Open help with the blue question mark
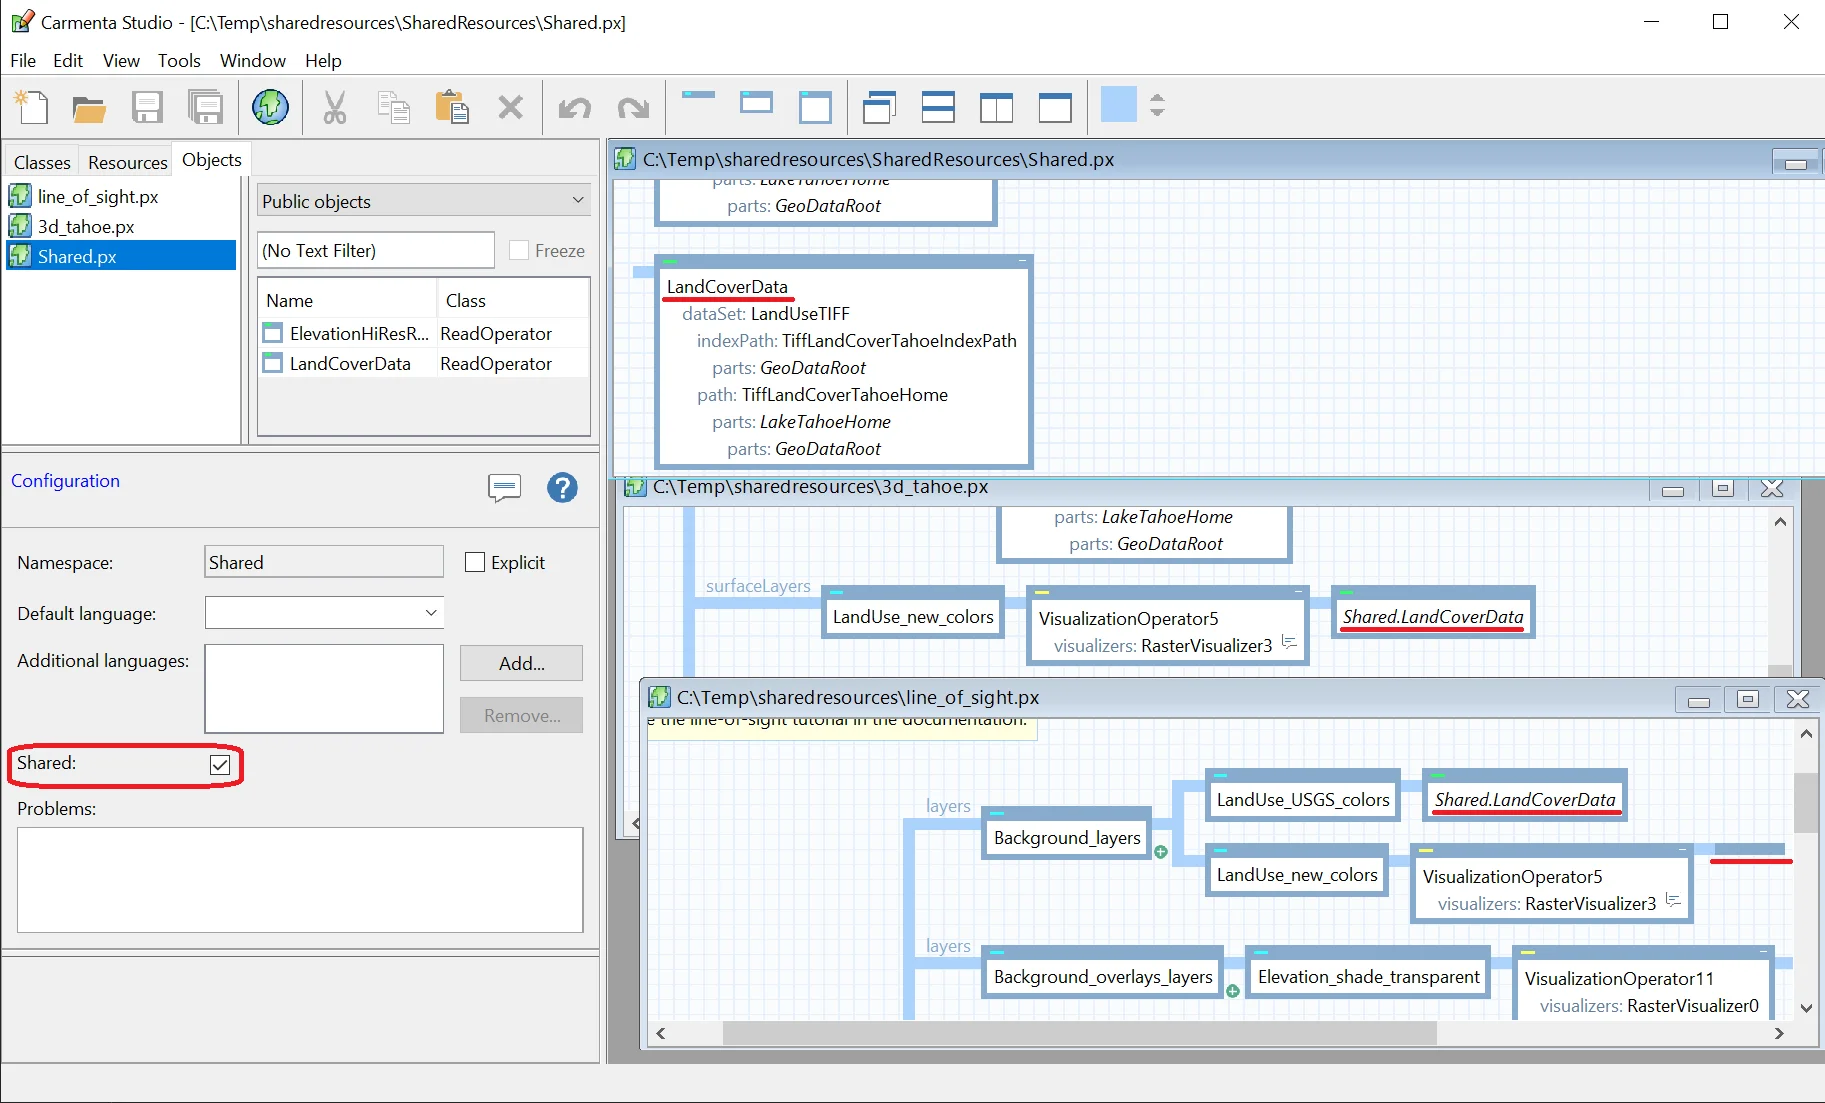The width and height of the screenshot is (1825, 1103). pos(562,488)
